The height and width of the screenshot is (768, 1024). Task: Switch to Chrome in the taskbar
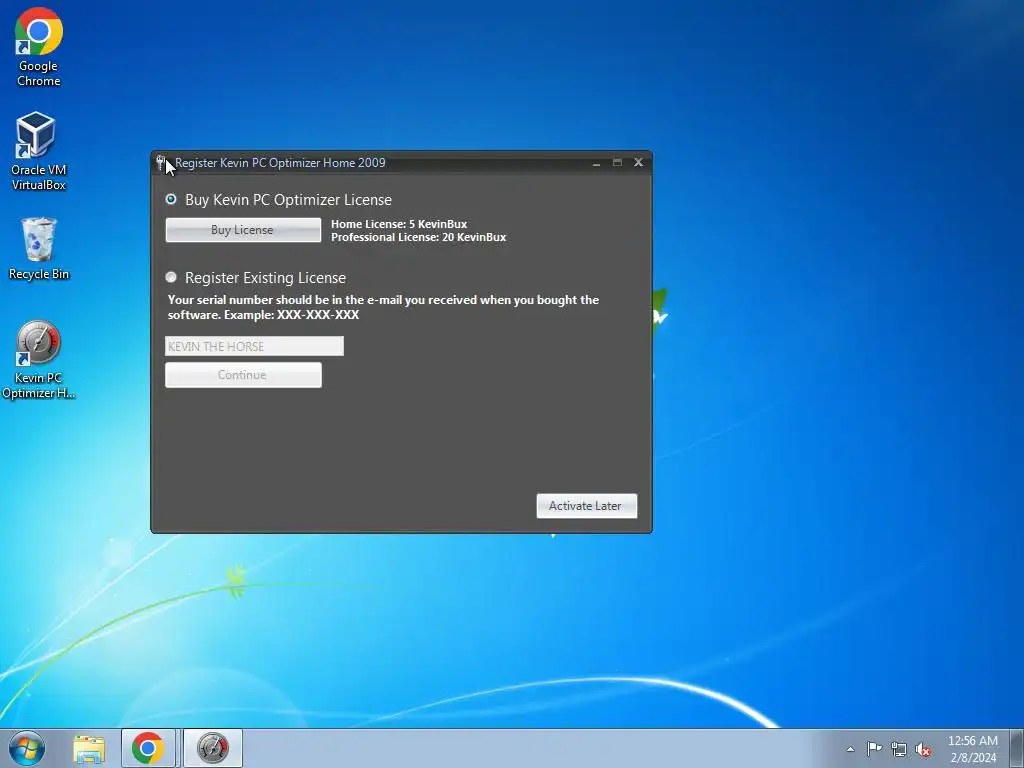148,748
